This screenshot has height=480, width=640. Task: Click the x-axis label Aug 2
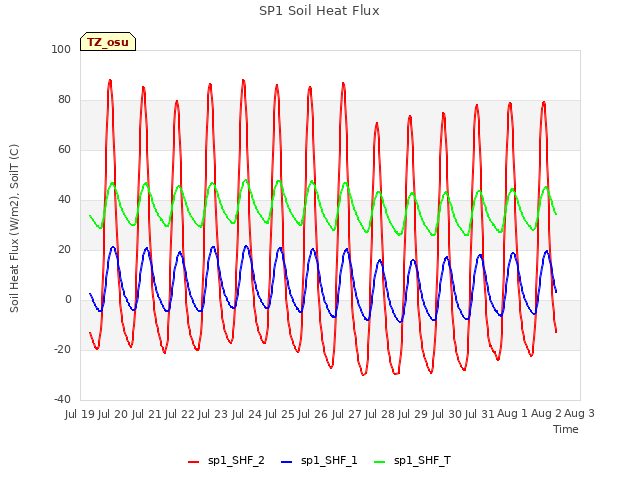click(x=546, y=414)
